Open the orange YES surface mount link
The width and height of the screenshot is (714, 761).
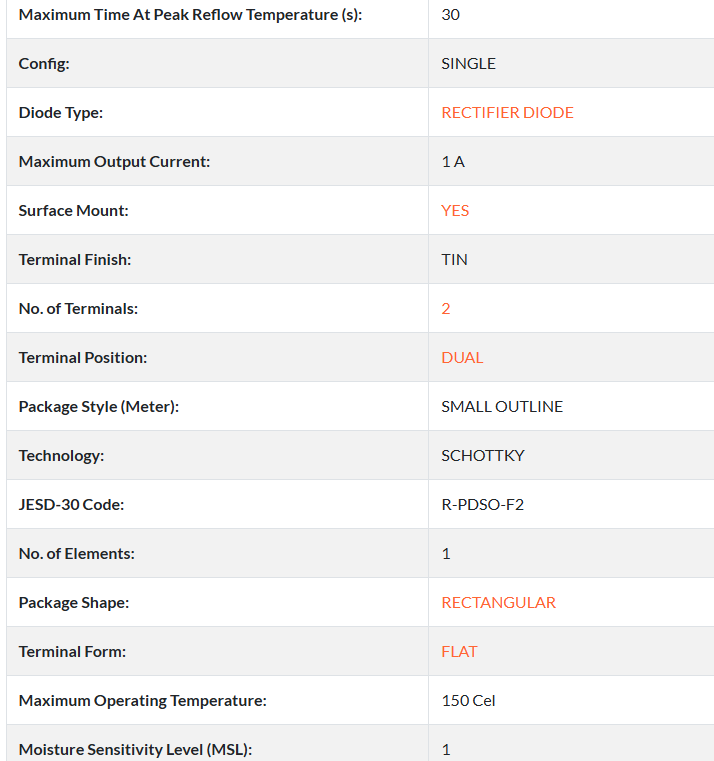455,211
